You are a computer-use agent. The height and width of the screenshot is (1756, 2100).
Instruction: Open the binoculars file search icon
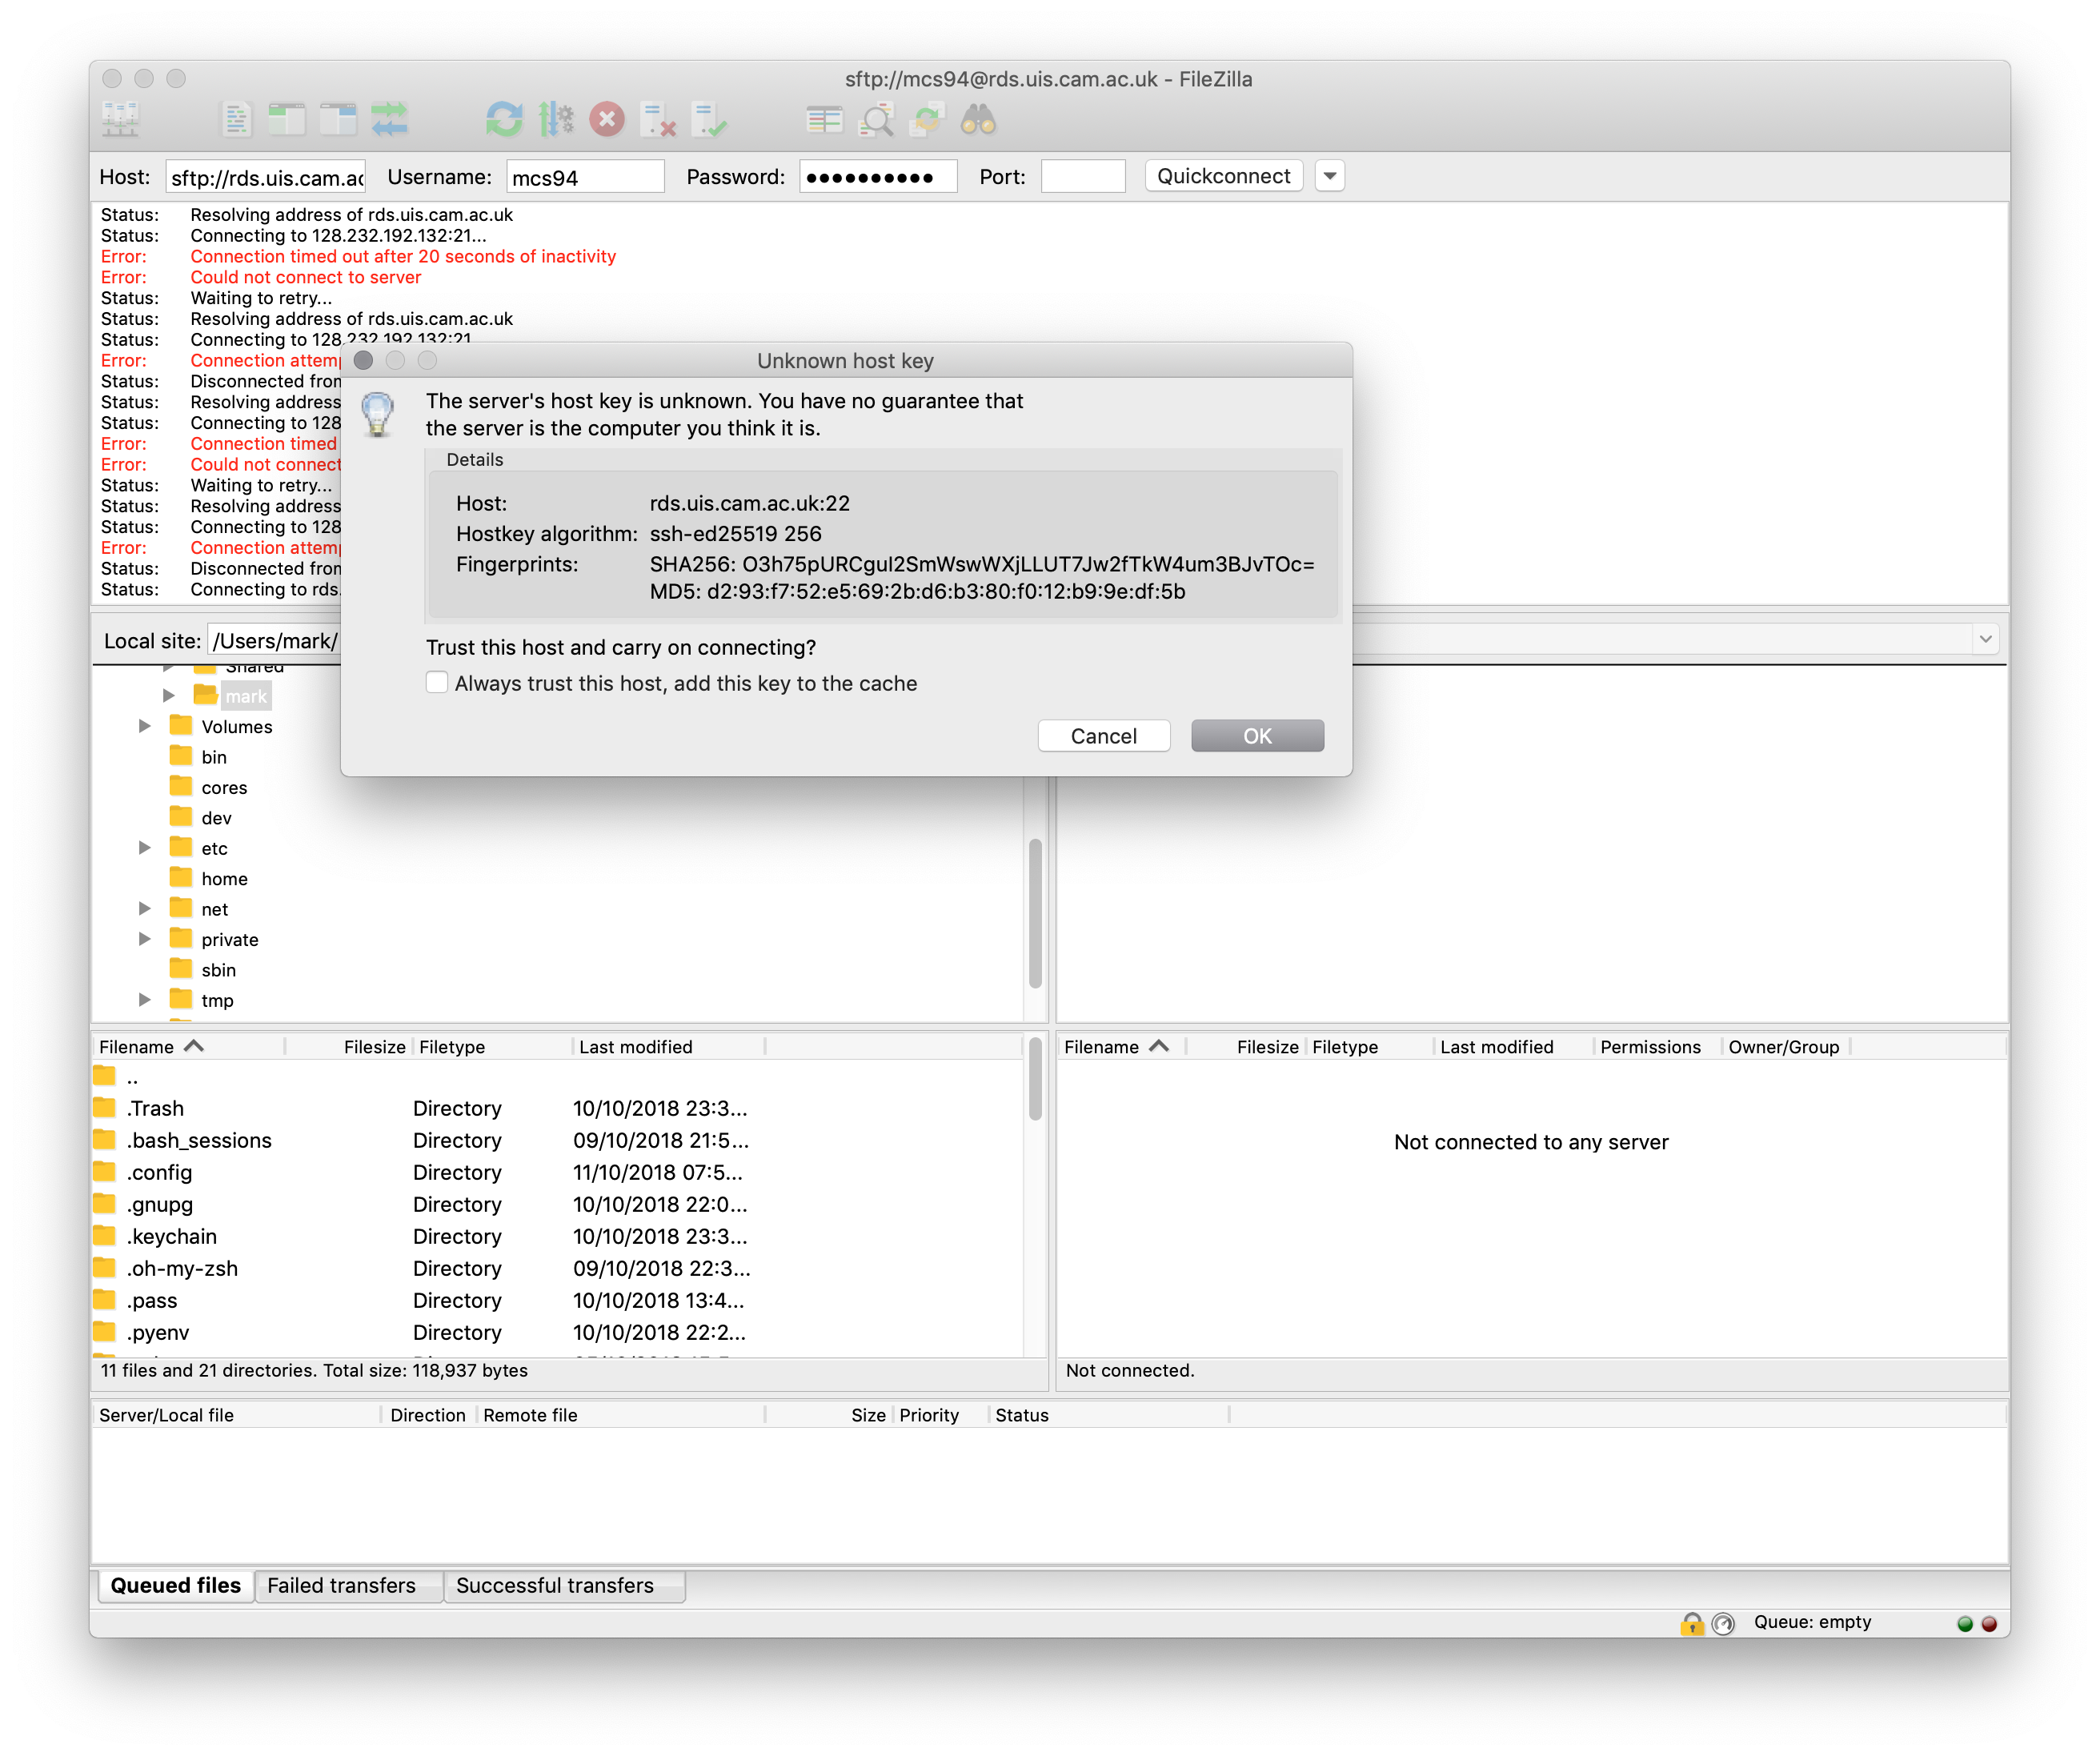pos(977,120)
